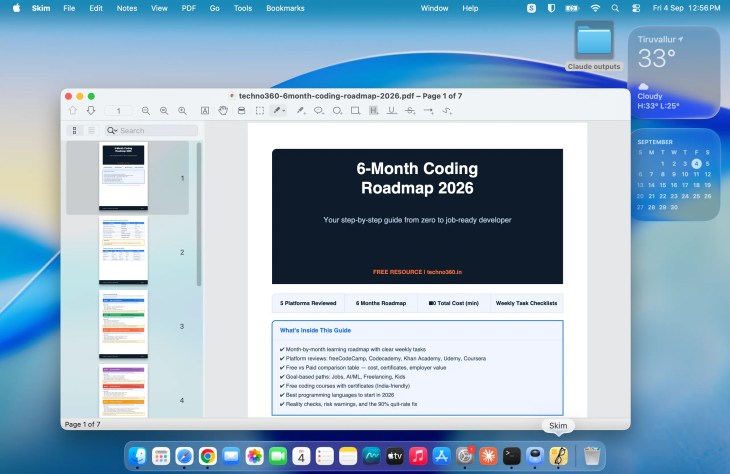Select page 4 thumbnail
The image size is (730, 474).
pos(123,391)
